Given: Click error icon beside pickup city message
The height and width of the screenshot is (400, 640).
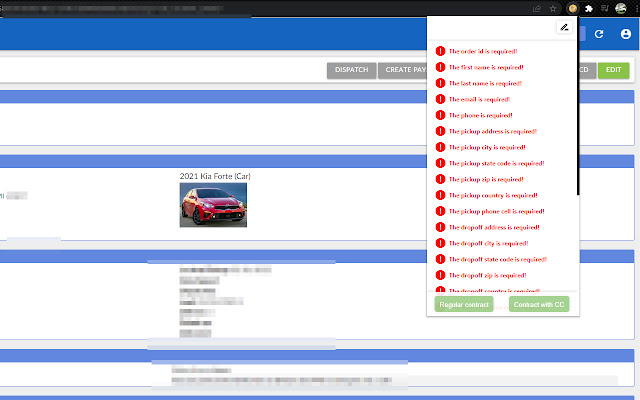Looking at the screenshot, I should click(440, 147).
